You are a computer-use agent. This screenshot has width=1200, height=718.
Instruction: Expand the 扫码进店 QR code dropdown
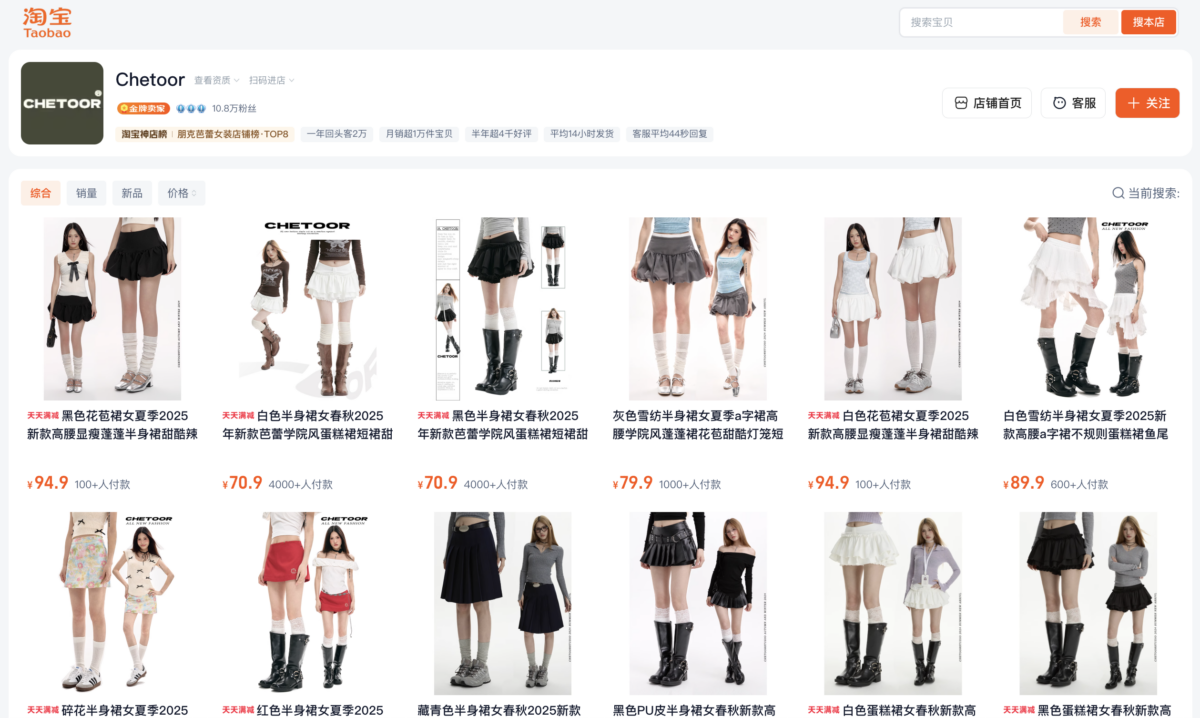[x=271, y=80]
